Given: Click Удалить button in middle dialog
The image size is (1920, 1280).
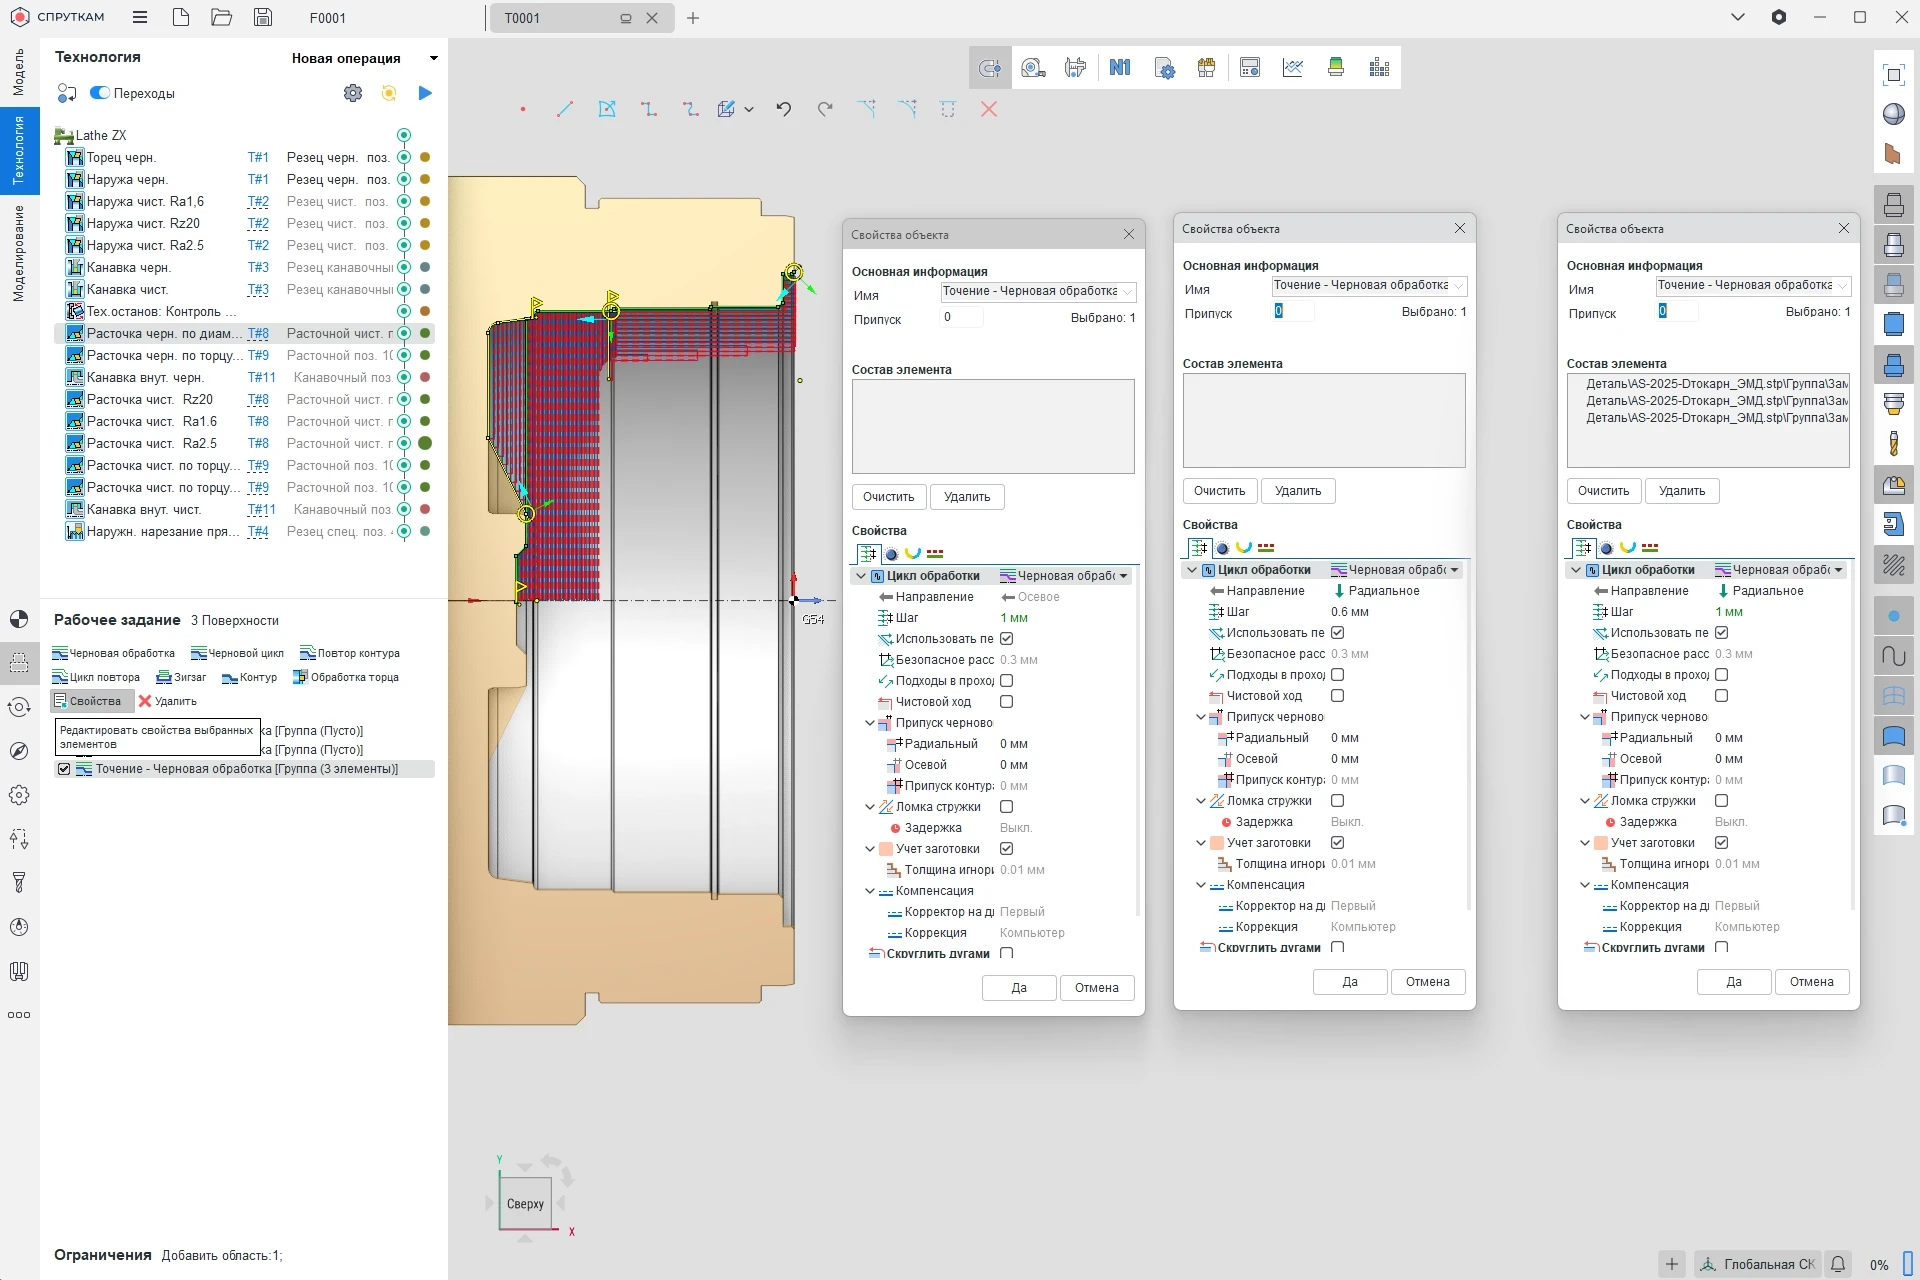Looking at the screenshot, I should [1298, 491].
